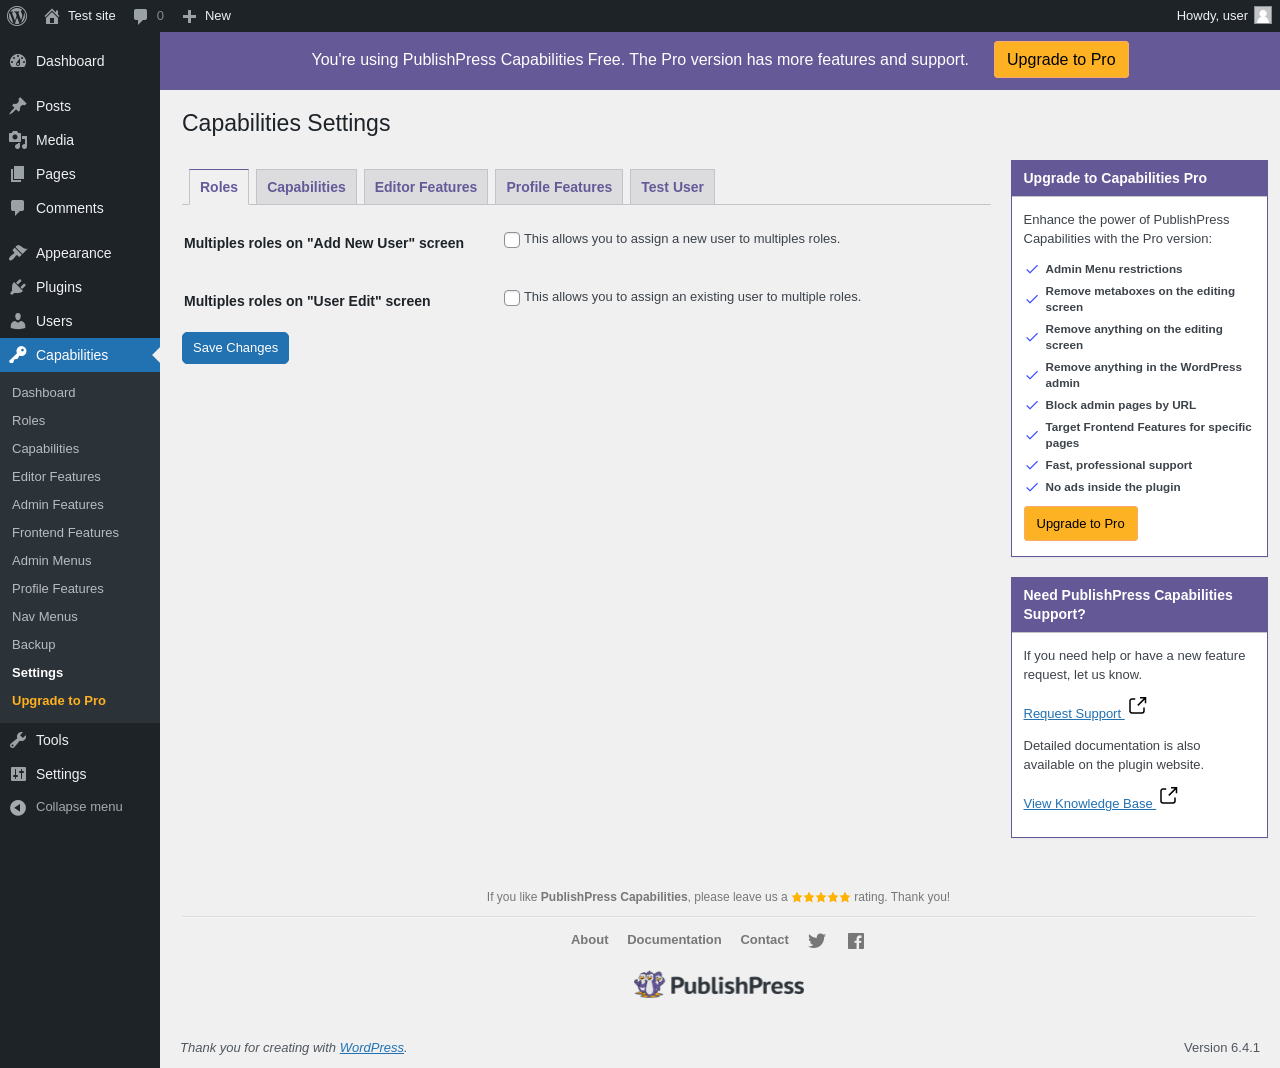Click the 'No ads inside the plugin' feature text
This screenshot has width=1280, height=1068.
tap(1113, 487)
